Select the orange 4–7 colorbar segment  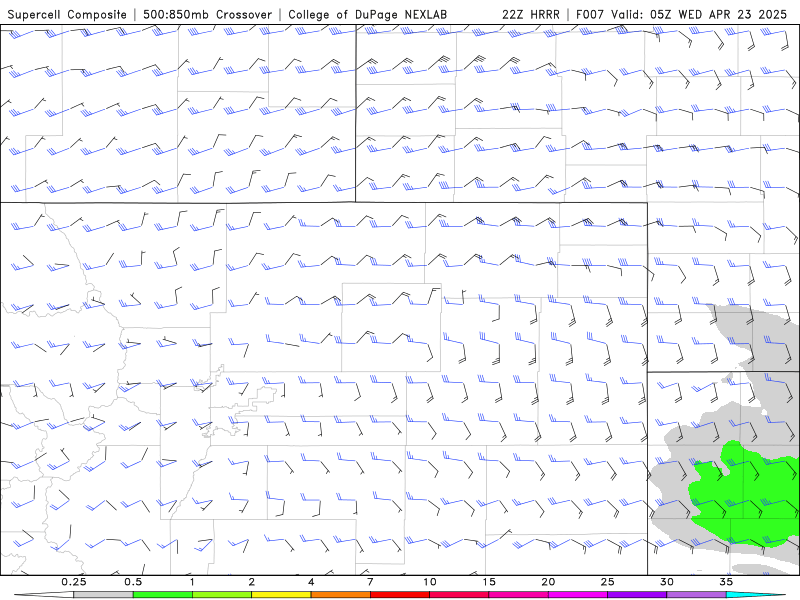[x=340, y=595]
